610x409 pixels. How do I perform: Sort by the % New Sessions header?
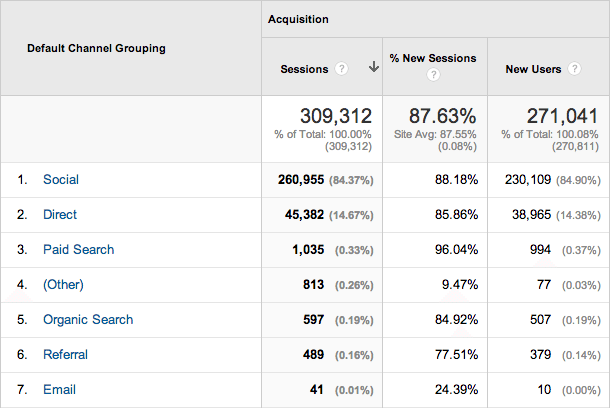[x=434, y=59]
